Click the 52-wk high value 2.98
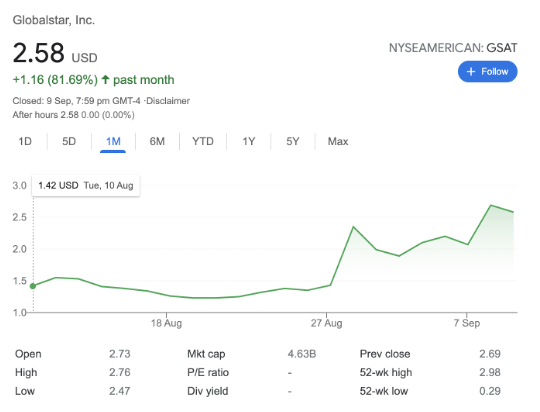Viewport: 540px width, 412px height. [x=490, y=372]
